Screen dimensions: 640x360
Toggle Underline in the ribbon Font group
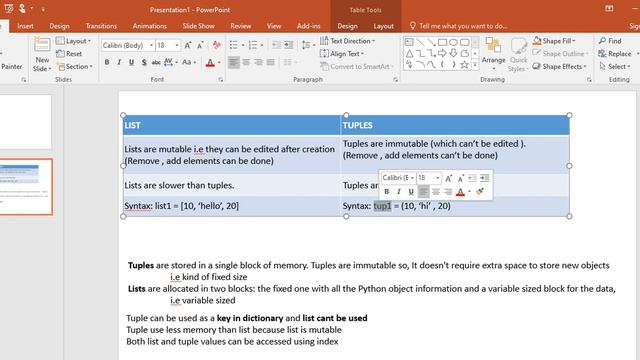coord(131,62)
